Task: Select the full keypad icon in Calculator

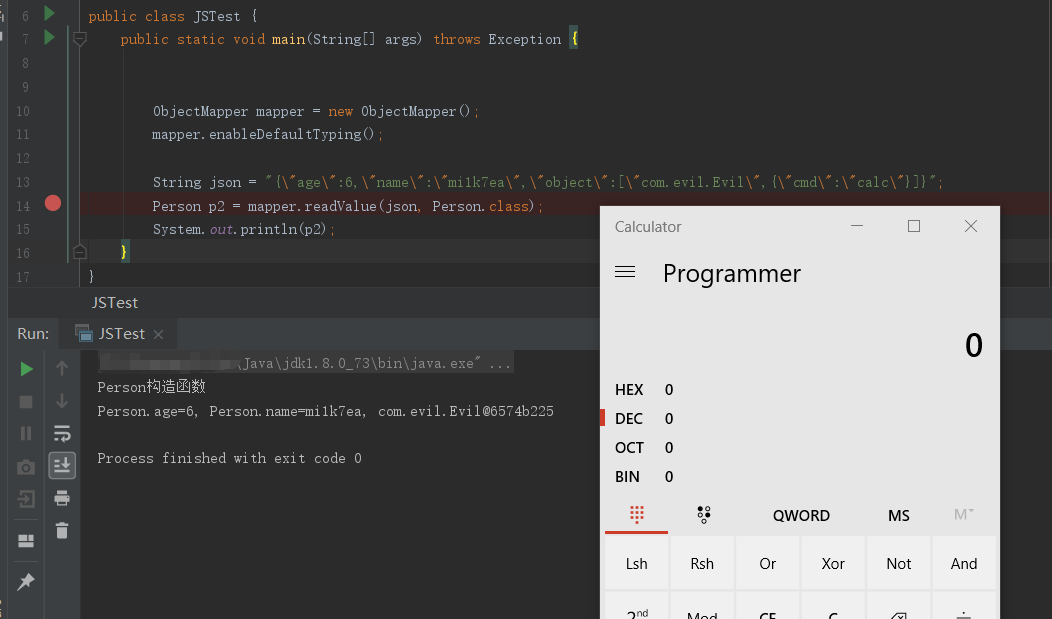Action: coord(637,515)
